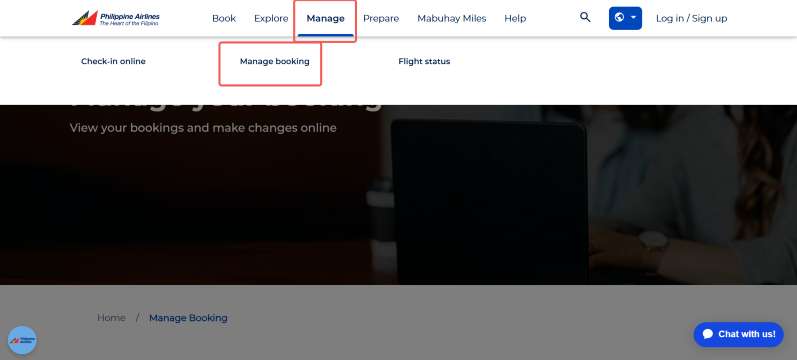Image resolution: width=797 pixels, height=360 pixels.
Task: Select the Manage menu item
Action: click(325, 18)
